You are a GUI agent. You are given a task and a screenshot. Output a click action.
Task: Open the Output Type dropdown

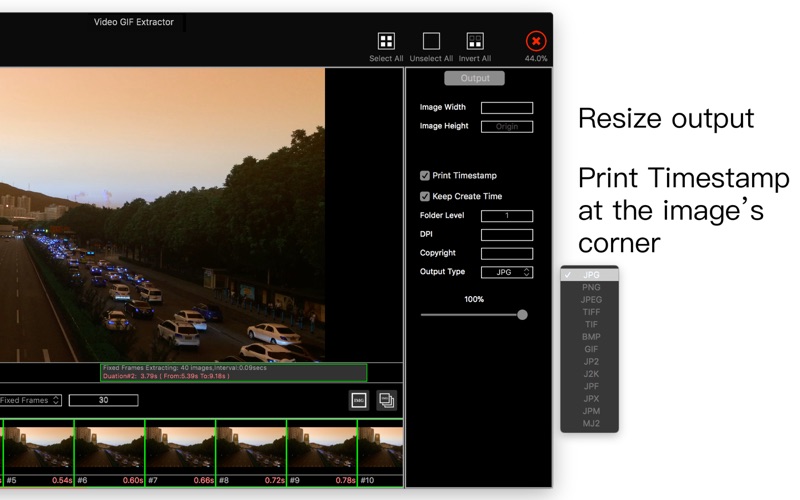pos(507,272)
